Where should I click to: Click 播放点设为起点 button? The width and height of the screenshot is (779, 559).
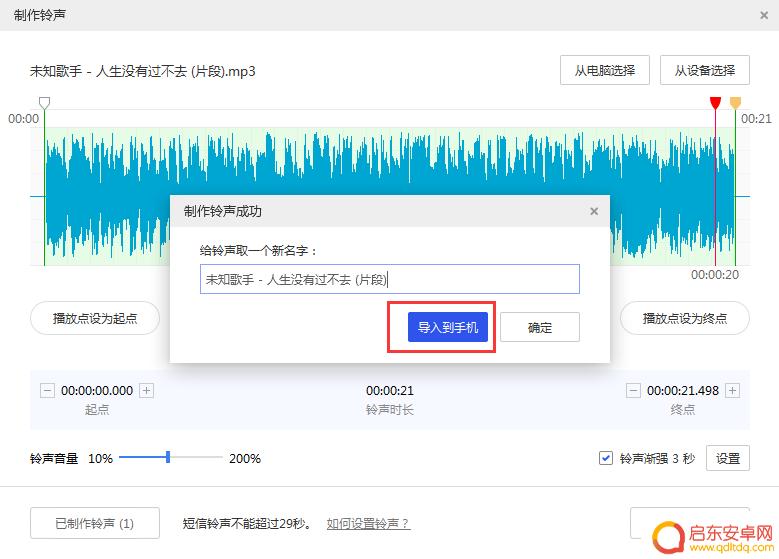95,318
